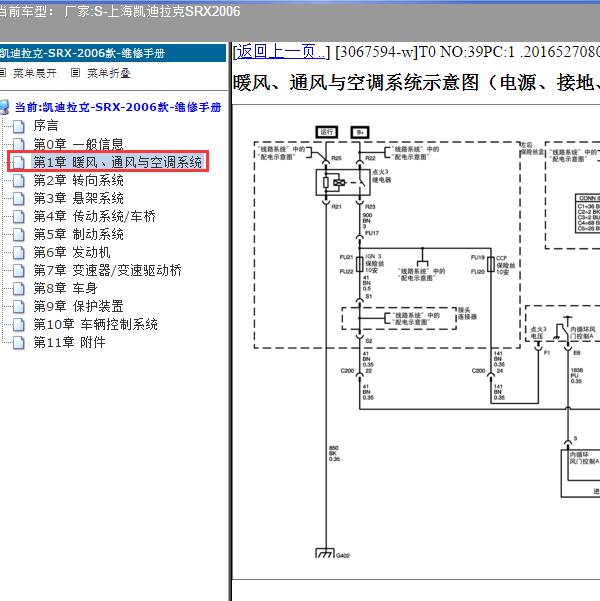Click page icon beside 第1章 暖风、通风与空调系统
600x601 pixels.
pyautogui.click(x=18, y=162)
